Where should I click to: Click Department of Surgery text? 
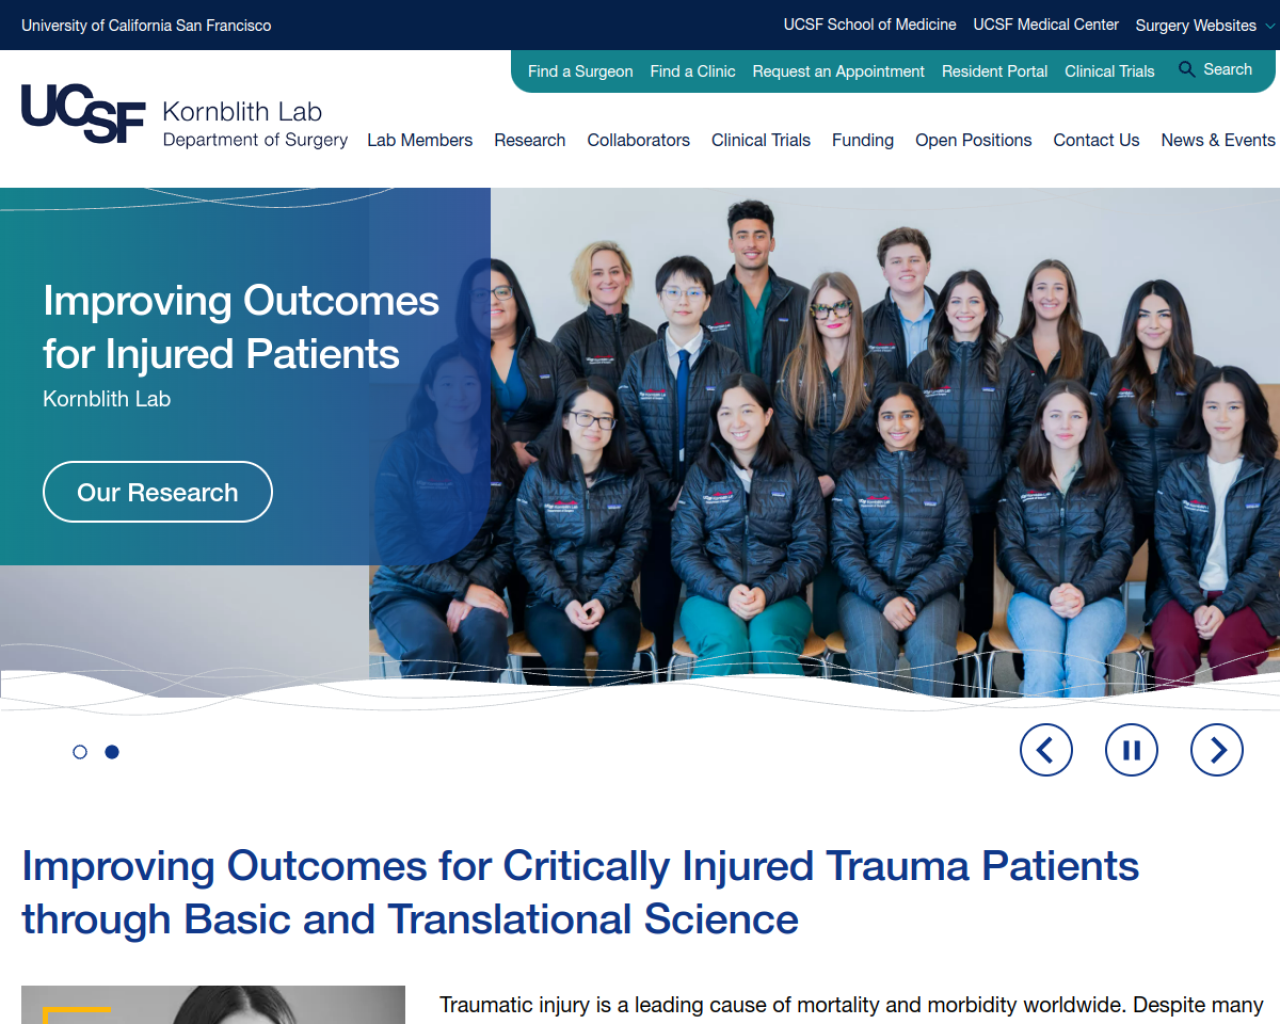(255, 140)
